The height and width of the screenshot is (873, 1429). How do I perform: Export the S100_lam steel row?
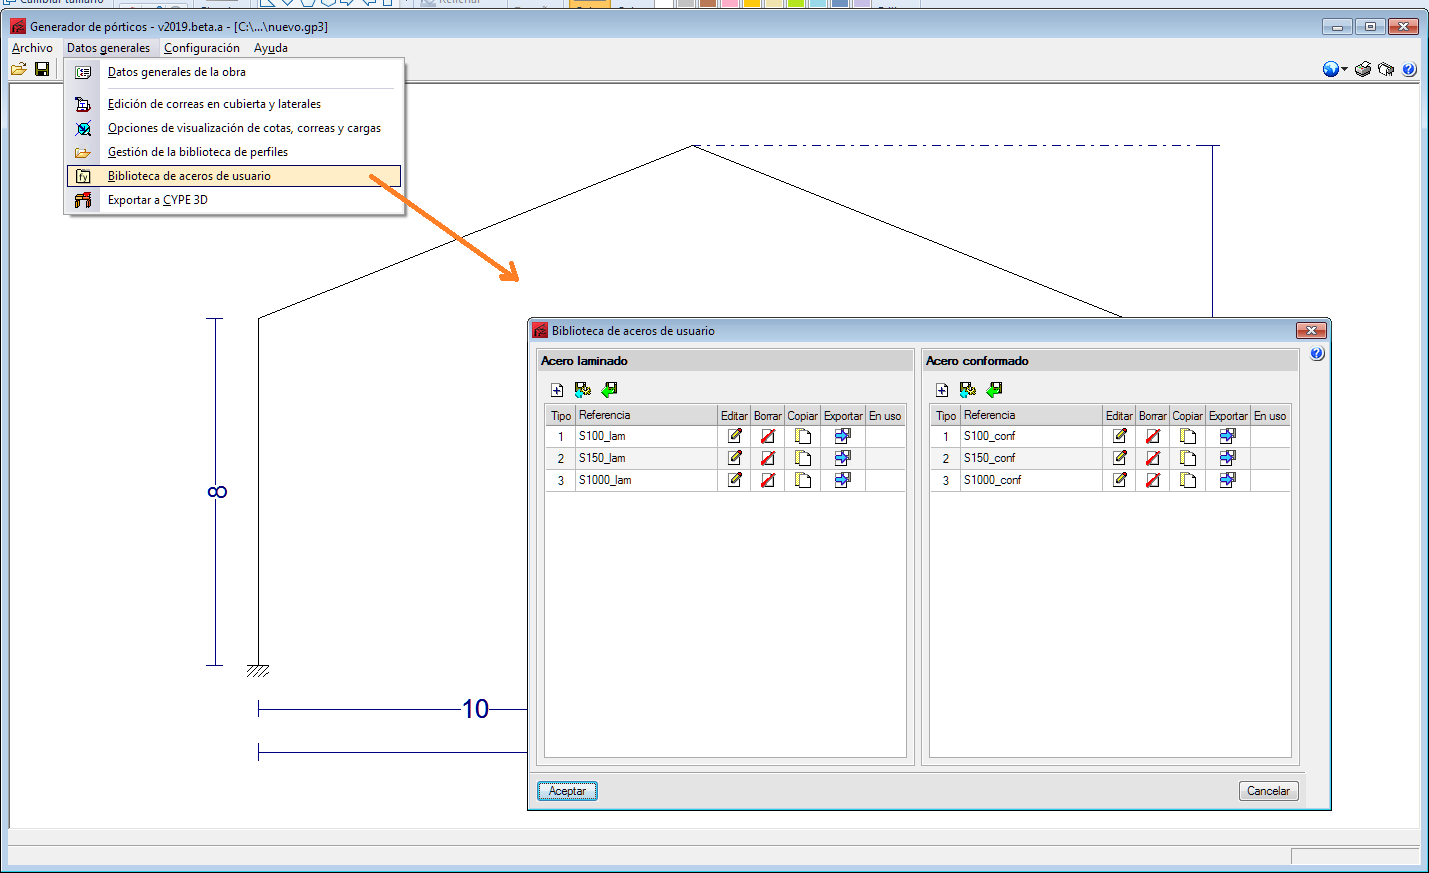coord(843,436)
